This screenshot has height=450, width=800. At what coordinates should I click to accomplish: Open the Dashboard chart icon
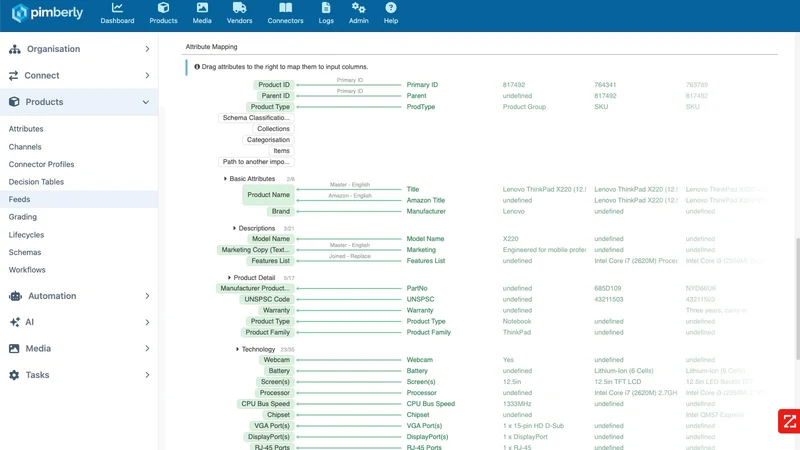coord(117,8)
